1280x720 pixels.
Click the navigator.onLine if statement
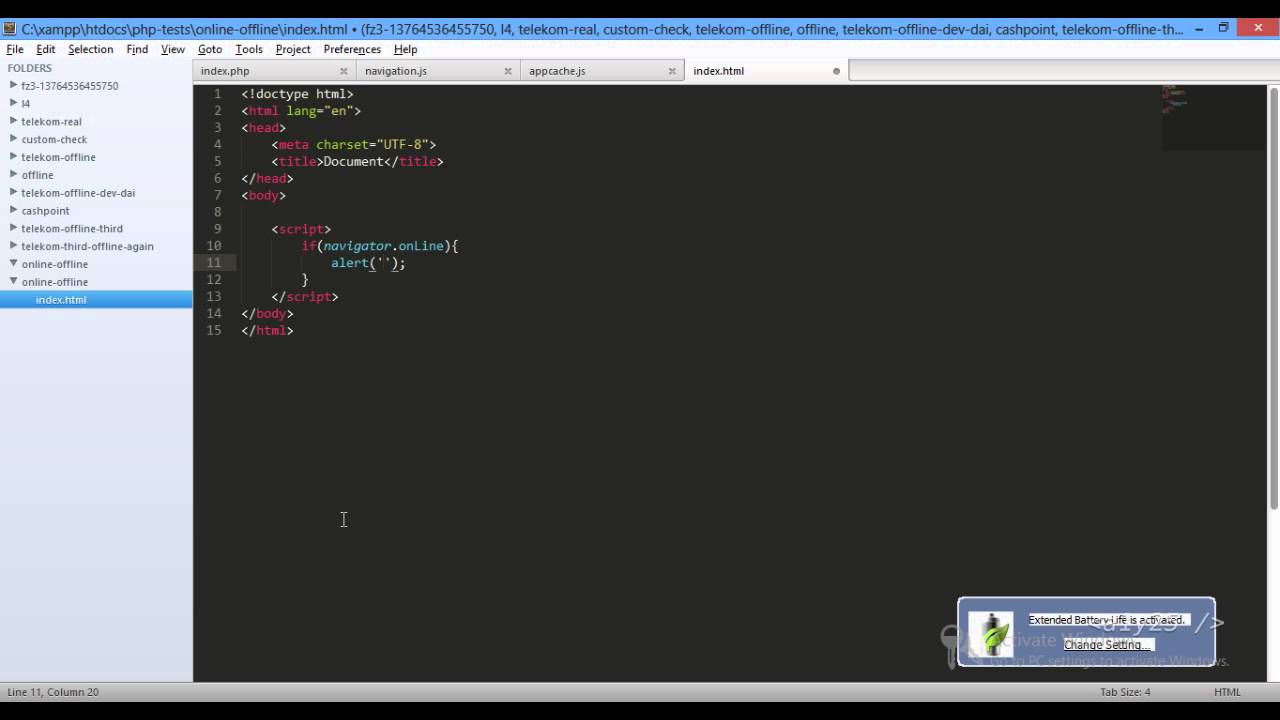click(380, 246)
